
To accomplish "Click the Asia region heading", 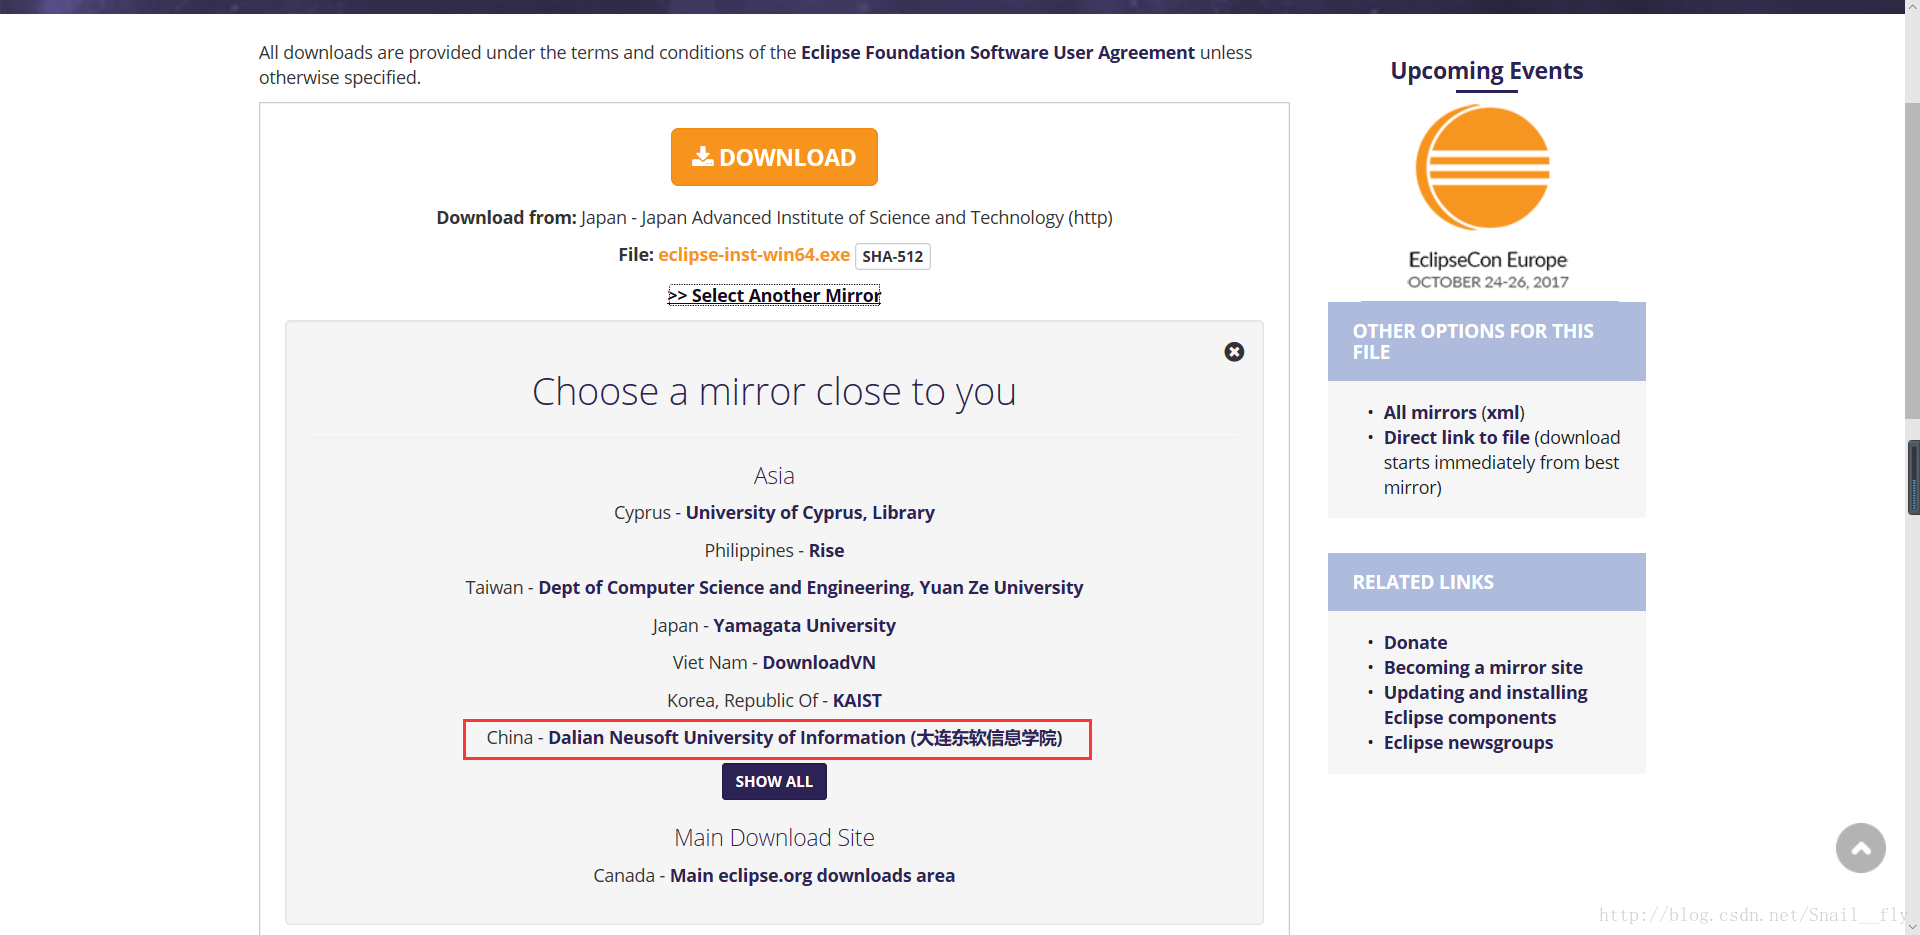I will [774, 476].
